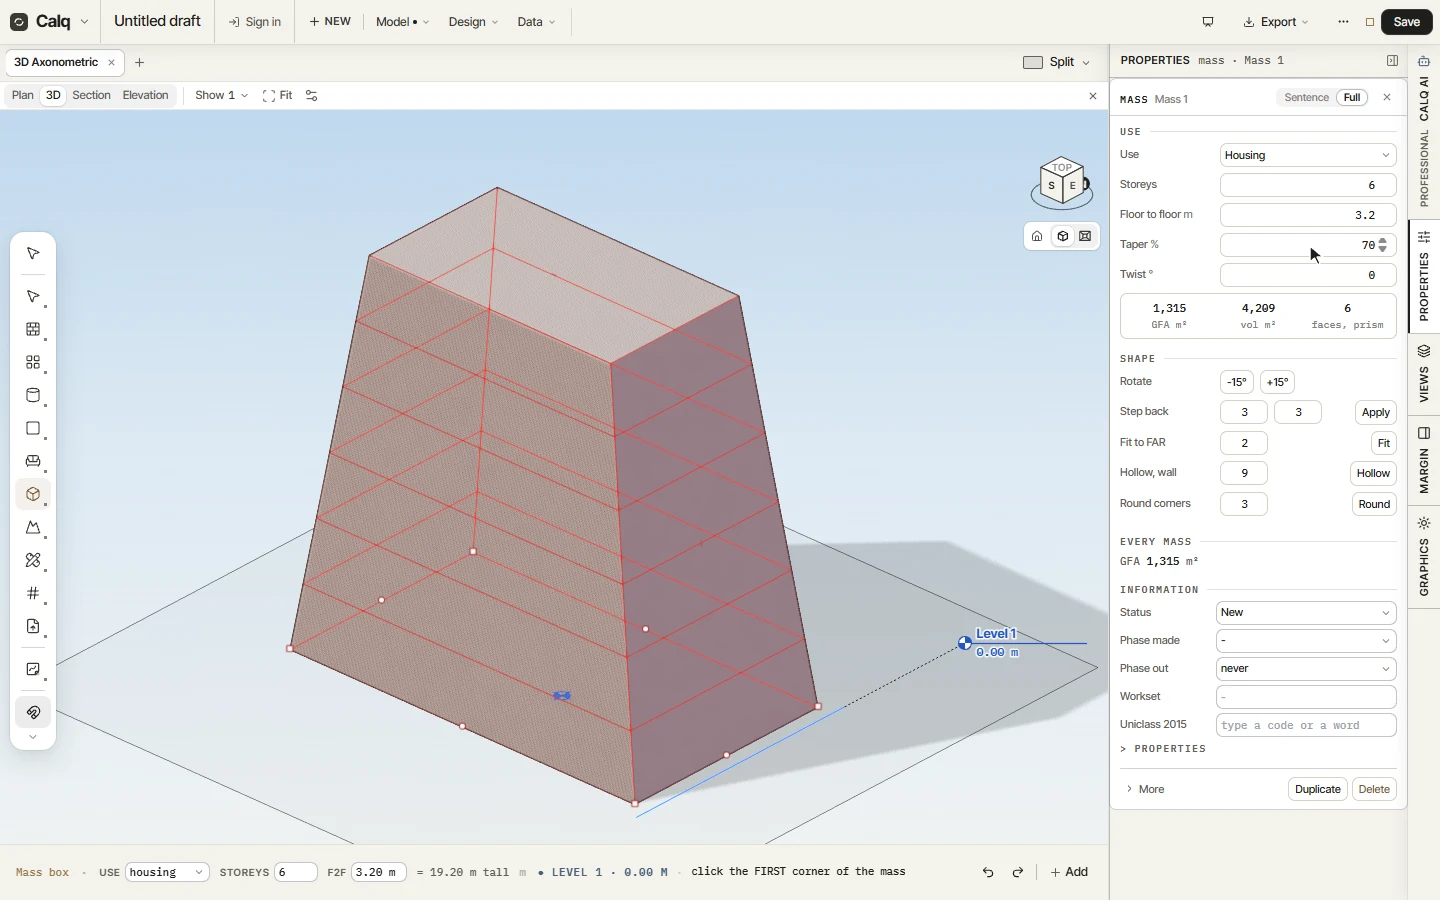
Task: Open the Phase out dropdown
Action: pyautogui.click(x=1306, y=669)
